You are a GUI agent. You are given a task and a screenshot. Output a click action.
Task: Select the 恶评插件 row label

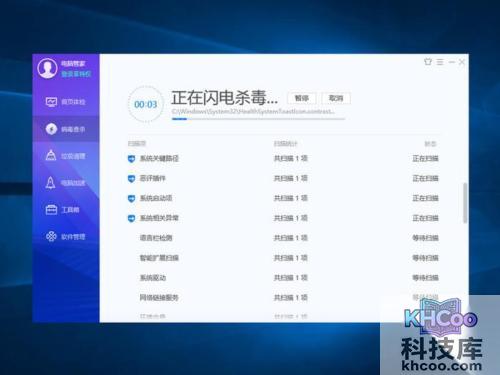(152, 178)
